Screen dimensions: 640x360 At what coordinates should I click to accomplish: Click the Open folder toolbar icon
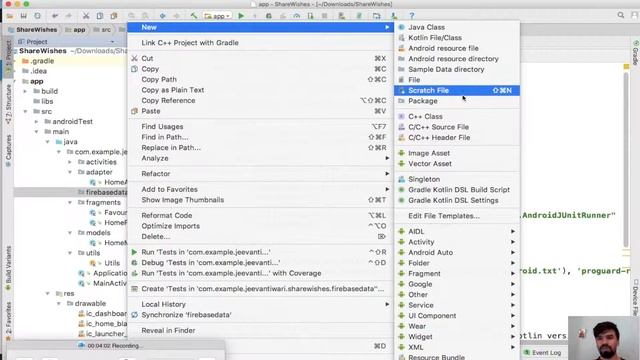pyautogui.click(x=10, y=16)
